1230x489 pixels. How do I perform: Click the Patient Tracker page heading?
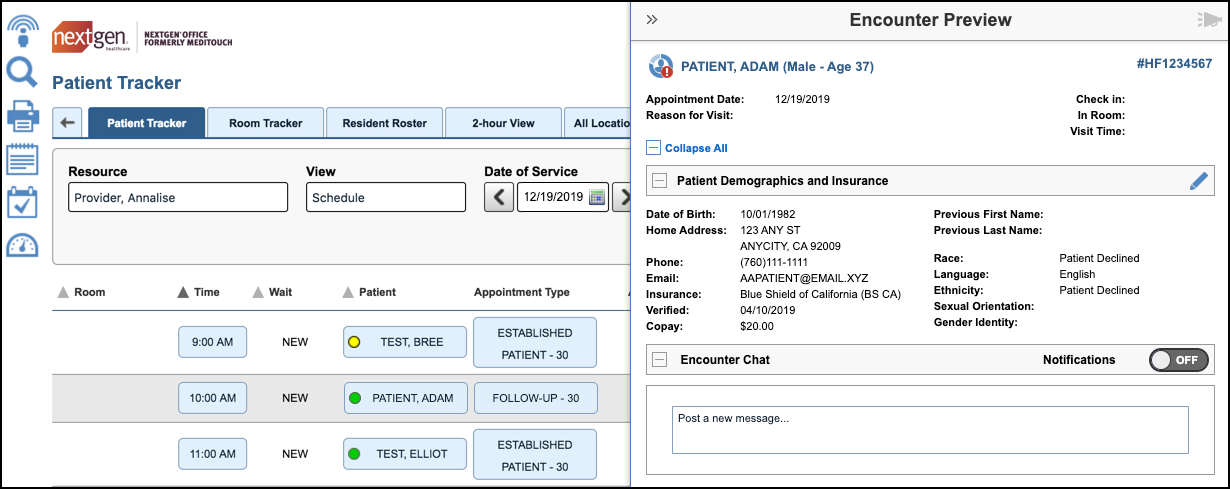(116, 83)
